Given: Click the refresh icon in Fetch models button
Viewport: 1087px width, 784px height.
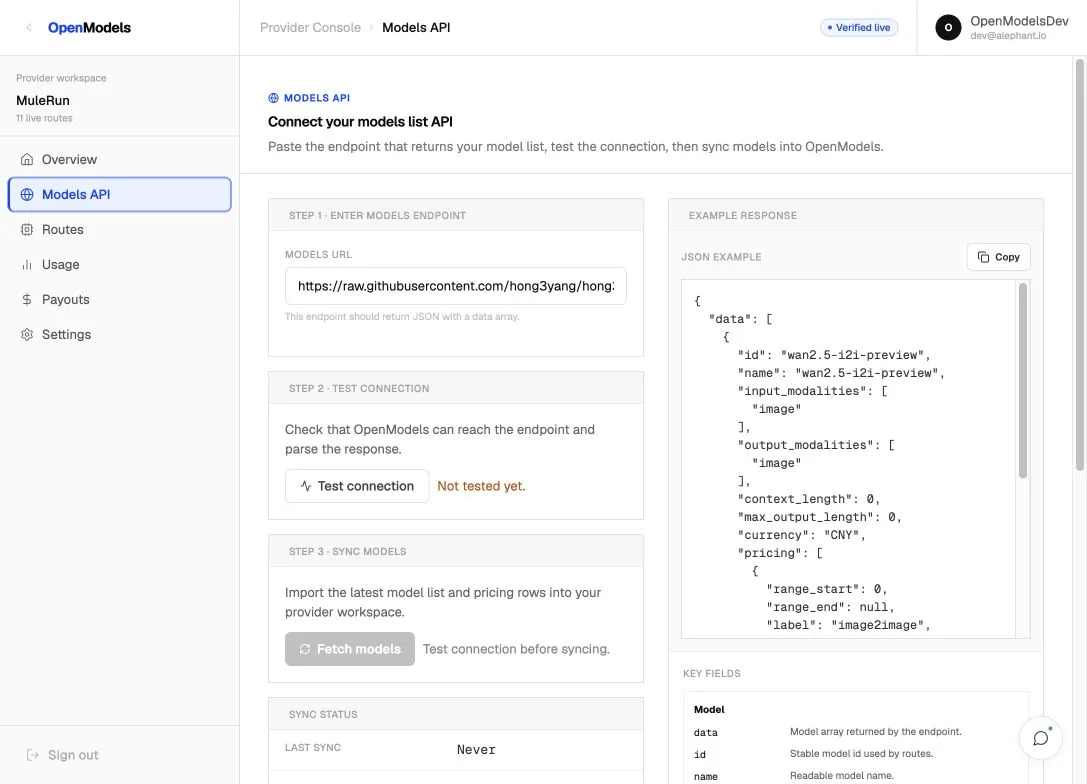Looking at the screenshot, I should [304, 650].
